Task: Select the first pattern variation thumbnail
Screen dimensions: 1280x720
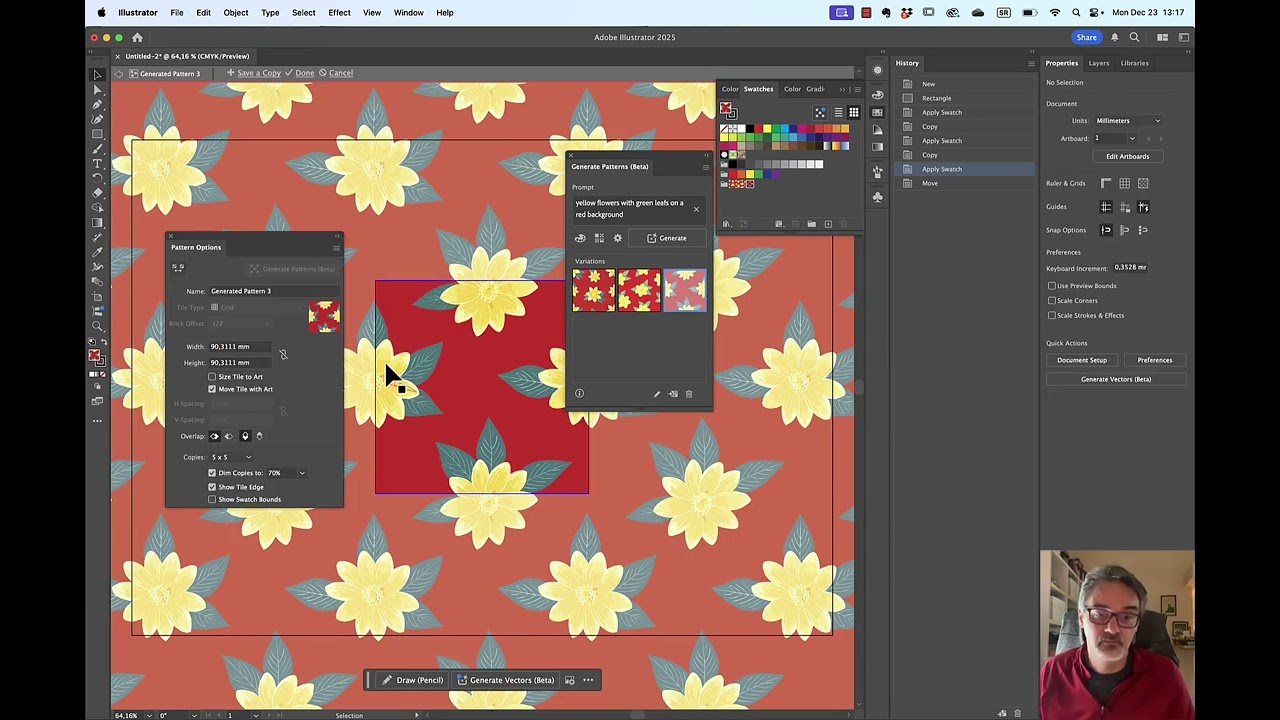Action: point(594,290)
